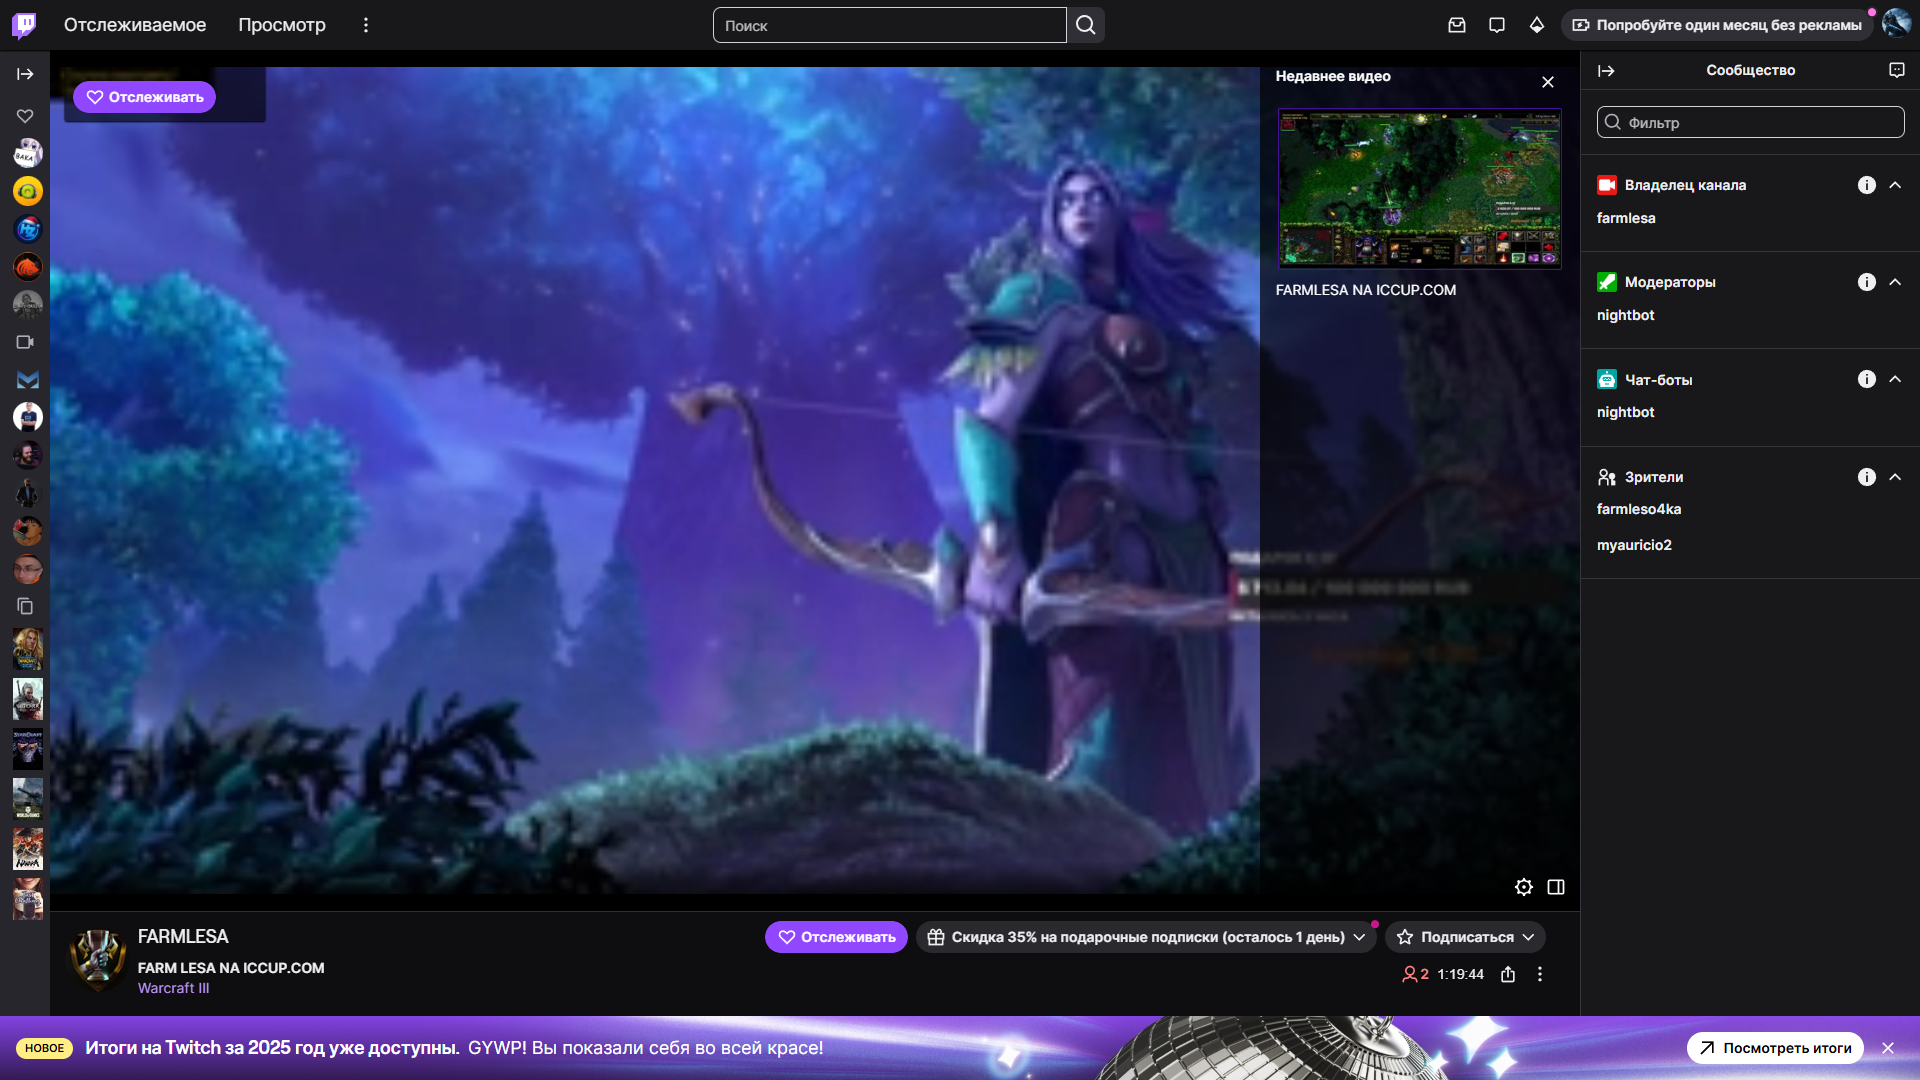Open the Подписаться subscribe dropdown
Image resolution: width=1920 pixels, height=1080 pixels.
1466,937
